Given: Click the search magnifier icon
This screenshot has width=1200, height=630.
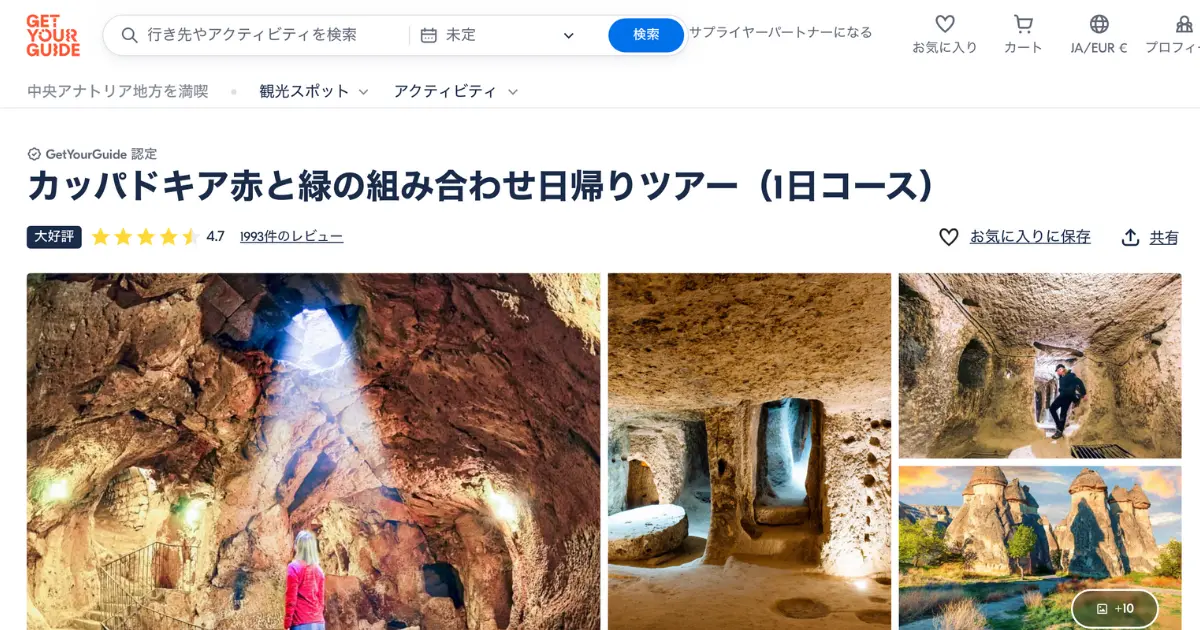Looking at the screenshot, I should point(129,35).
